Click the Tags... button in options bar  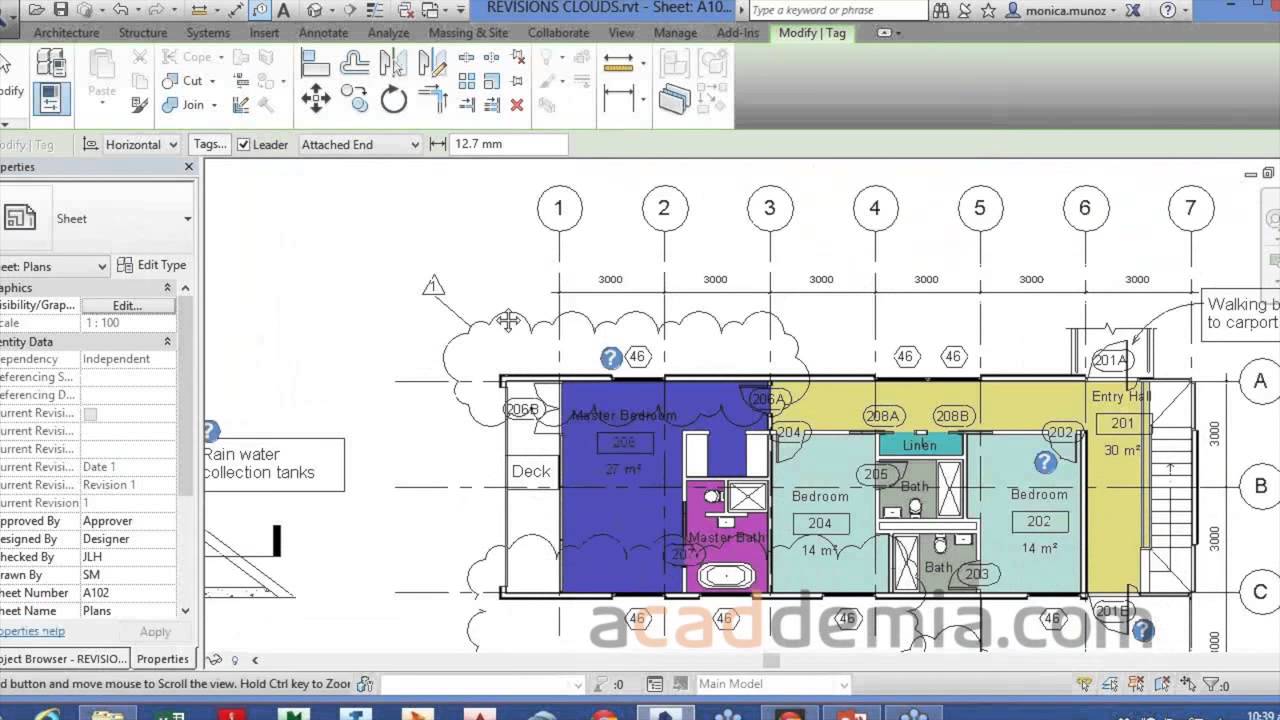click(210, 145)
